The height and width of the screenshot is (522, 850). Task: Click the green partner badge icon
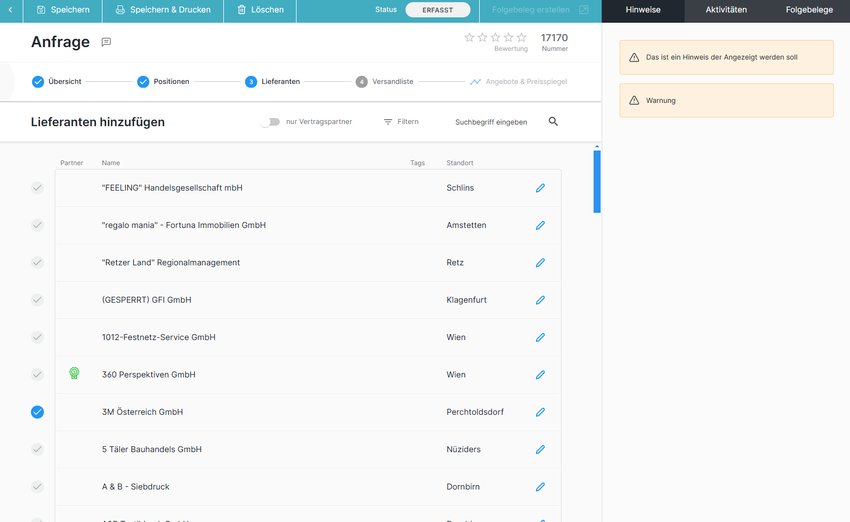point(73,374)
